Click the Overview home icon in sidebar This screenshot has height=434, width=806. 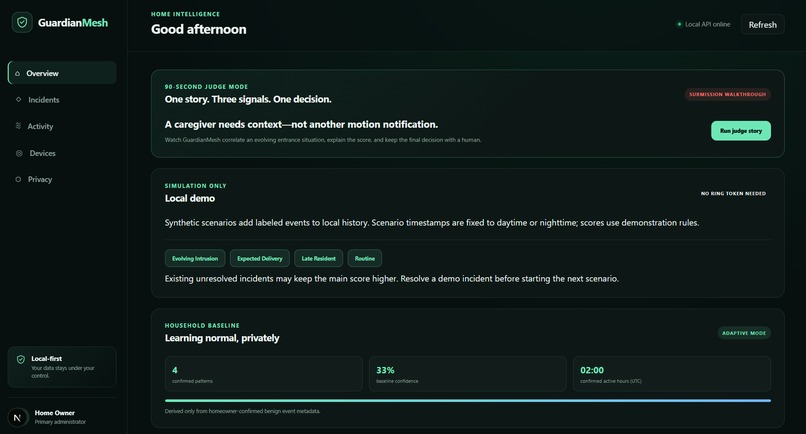coord(17,74)
